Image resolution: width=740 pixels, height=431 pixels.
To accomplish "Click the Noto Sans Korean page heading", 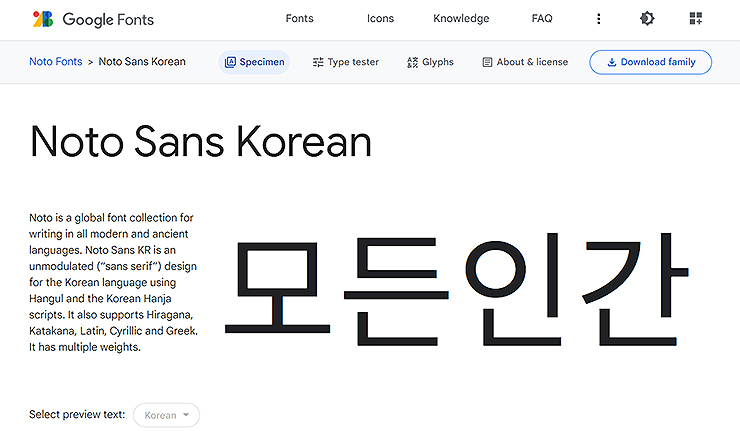I will click(x=201, y=141).
